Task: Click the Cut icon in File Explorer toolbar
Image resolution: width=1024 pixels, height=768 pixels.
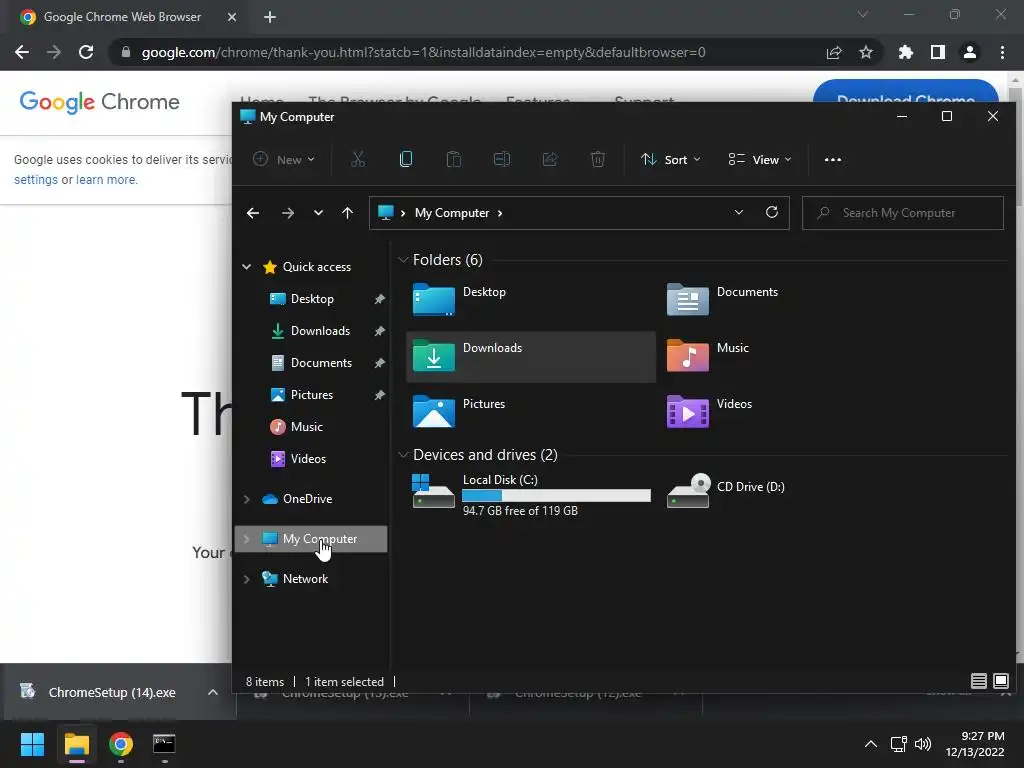Action: tap(358, 159)
